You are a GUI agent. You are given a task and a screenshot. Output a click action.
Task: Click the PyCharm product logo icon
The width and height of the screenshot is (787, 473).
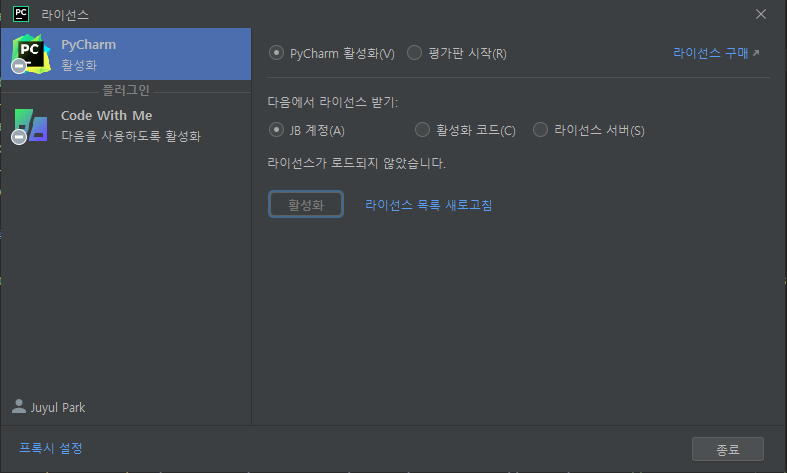pyautogui.click(x=31, y=54)
